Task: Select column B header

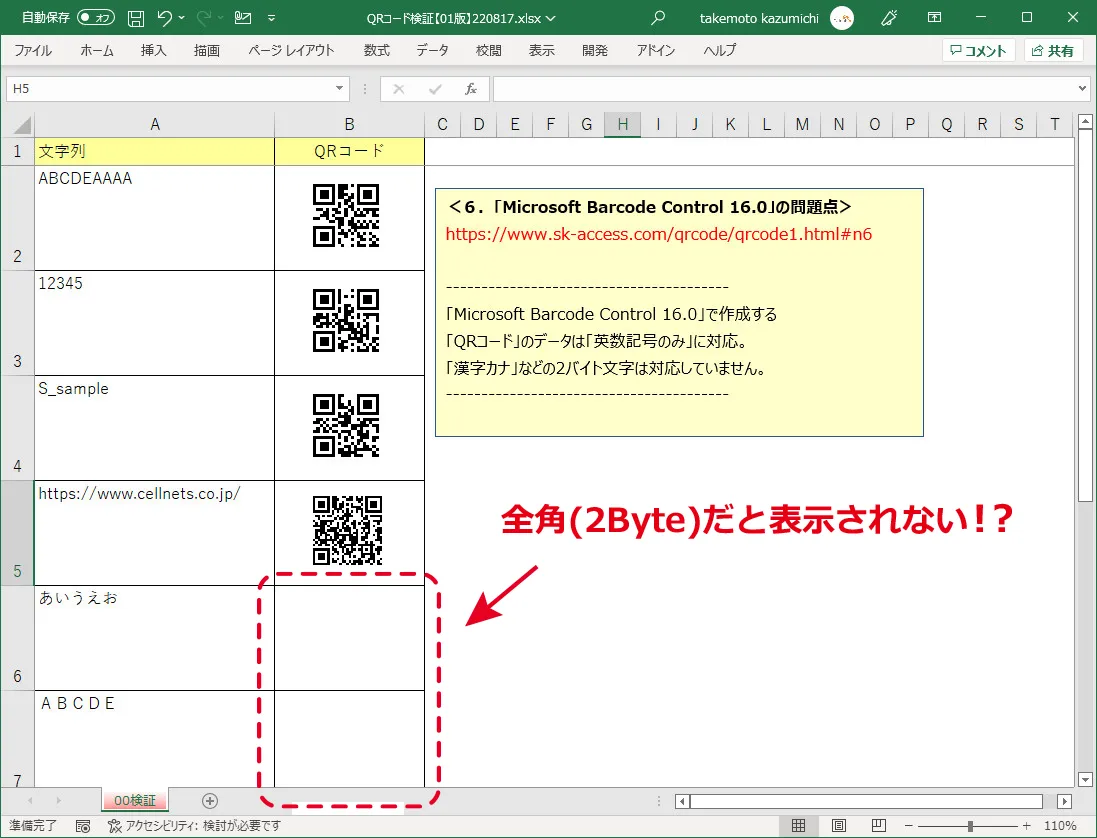Action: coord(349,125)
